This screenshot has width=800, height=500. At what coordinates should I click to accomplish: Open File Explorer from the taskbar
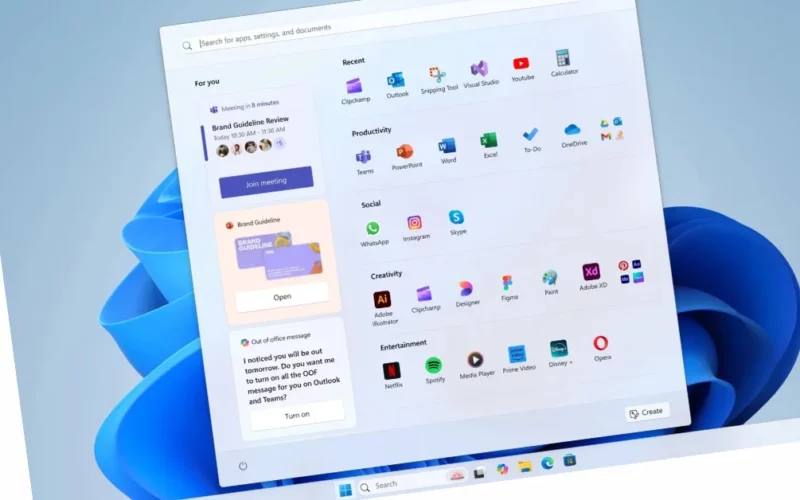pos(524,466)
